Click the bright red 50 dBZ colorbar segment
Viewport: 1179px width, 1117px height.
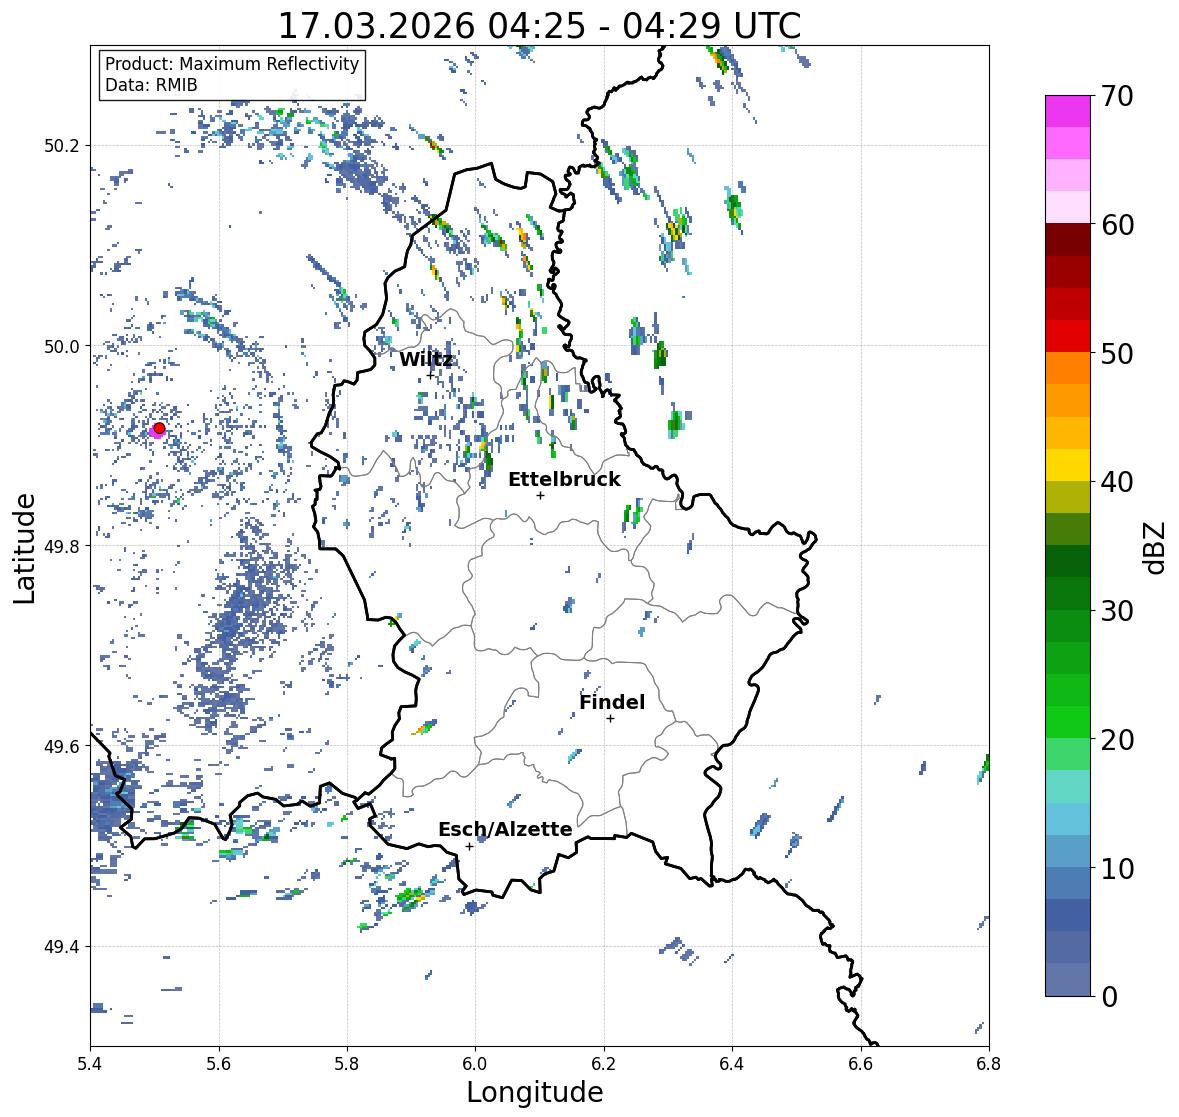point(1068,336)
